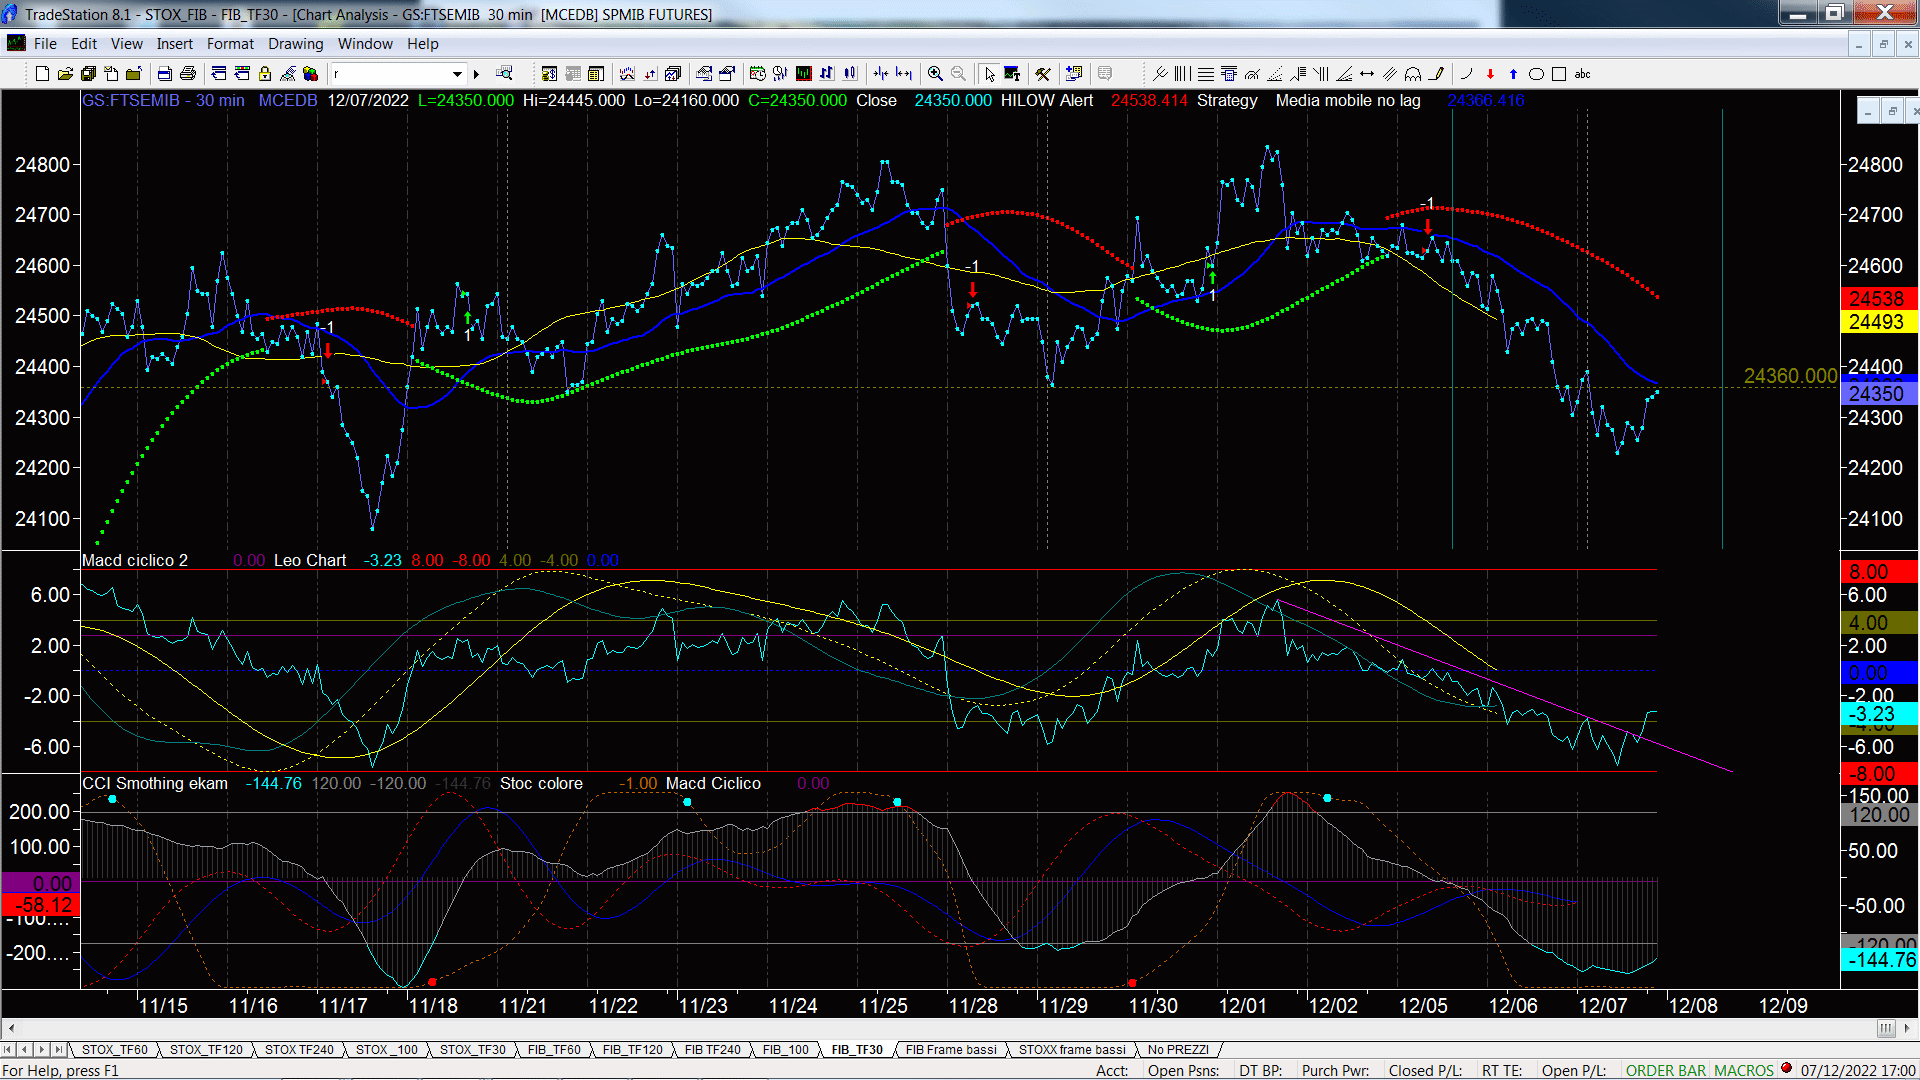Click the Macd ciclico 2 indicator label
Viewport: 1920px width, 1080px height.
[135, 561]
